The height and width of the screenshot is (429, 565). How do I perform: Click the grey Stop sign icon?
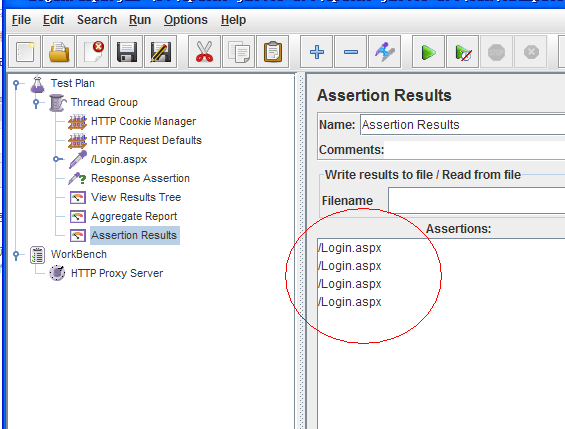point(497,52)
